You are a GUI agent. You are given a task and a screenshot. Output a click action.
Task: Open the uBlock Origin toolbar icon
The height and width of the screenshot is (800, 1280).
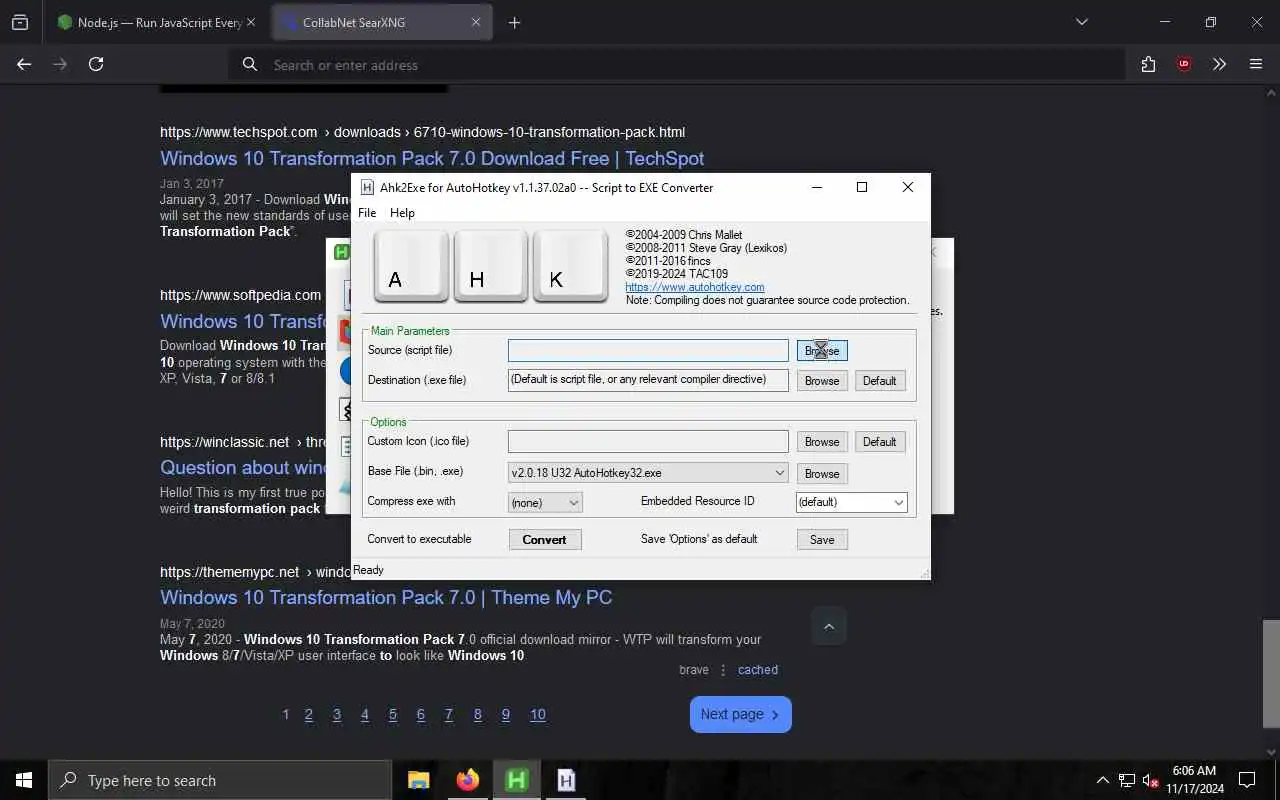[x=1184, y=64]
